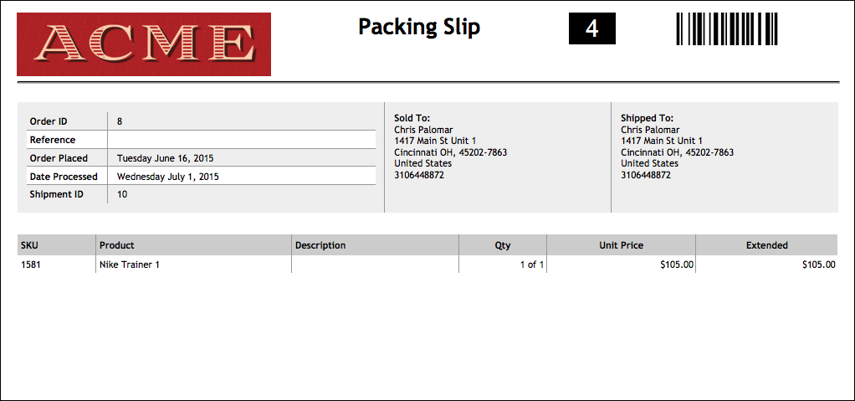
Task: Click the Shipment ID value 10
Action: pyautogui.click(x=122, y=194)
